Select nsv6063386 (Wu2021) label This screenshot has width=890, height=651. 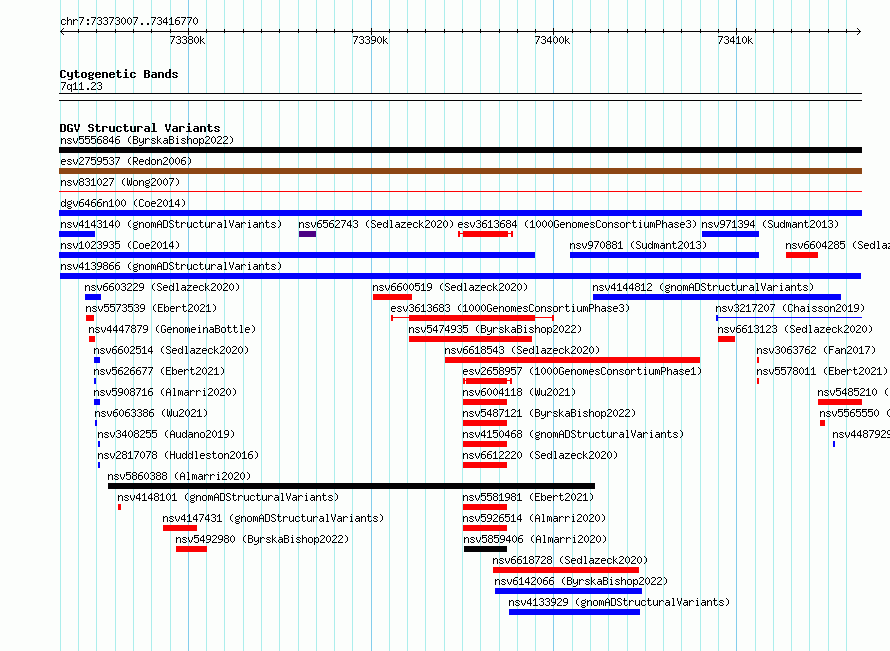point(152,413)
